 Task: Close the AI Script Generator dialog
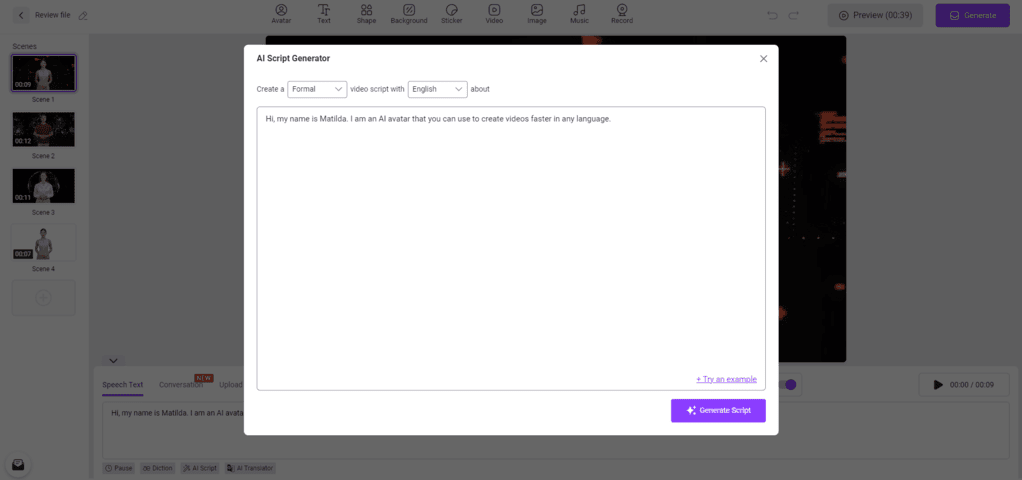pos(764,59)
